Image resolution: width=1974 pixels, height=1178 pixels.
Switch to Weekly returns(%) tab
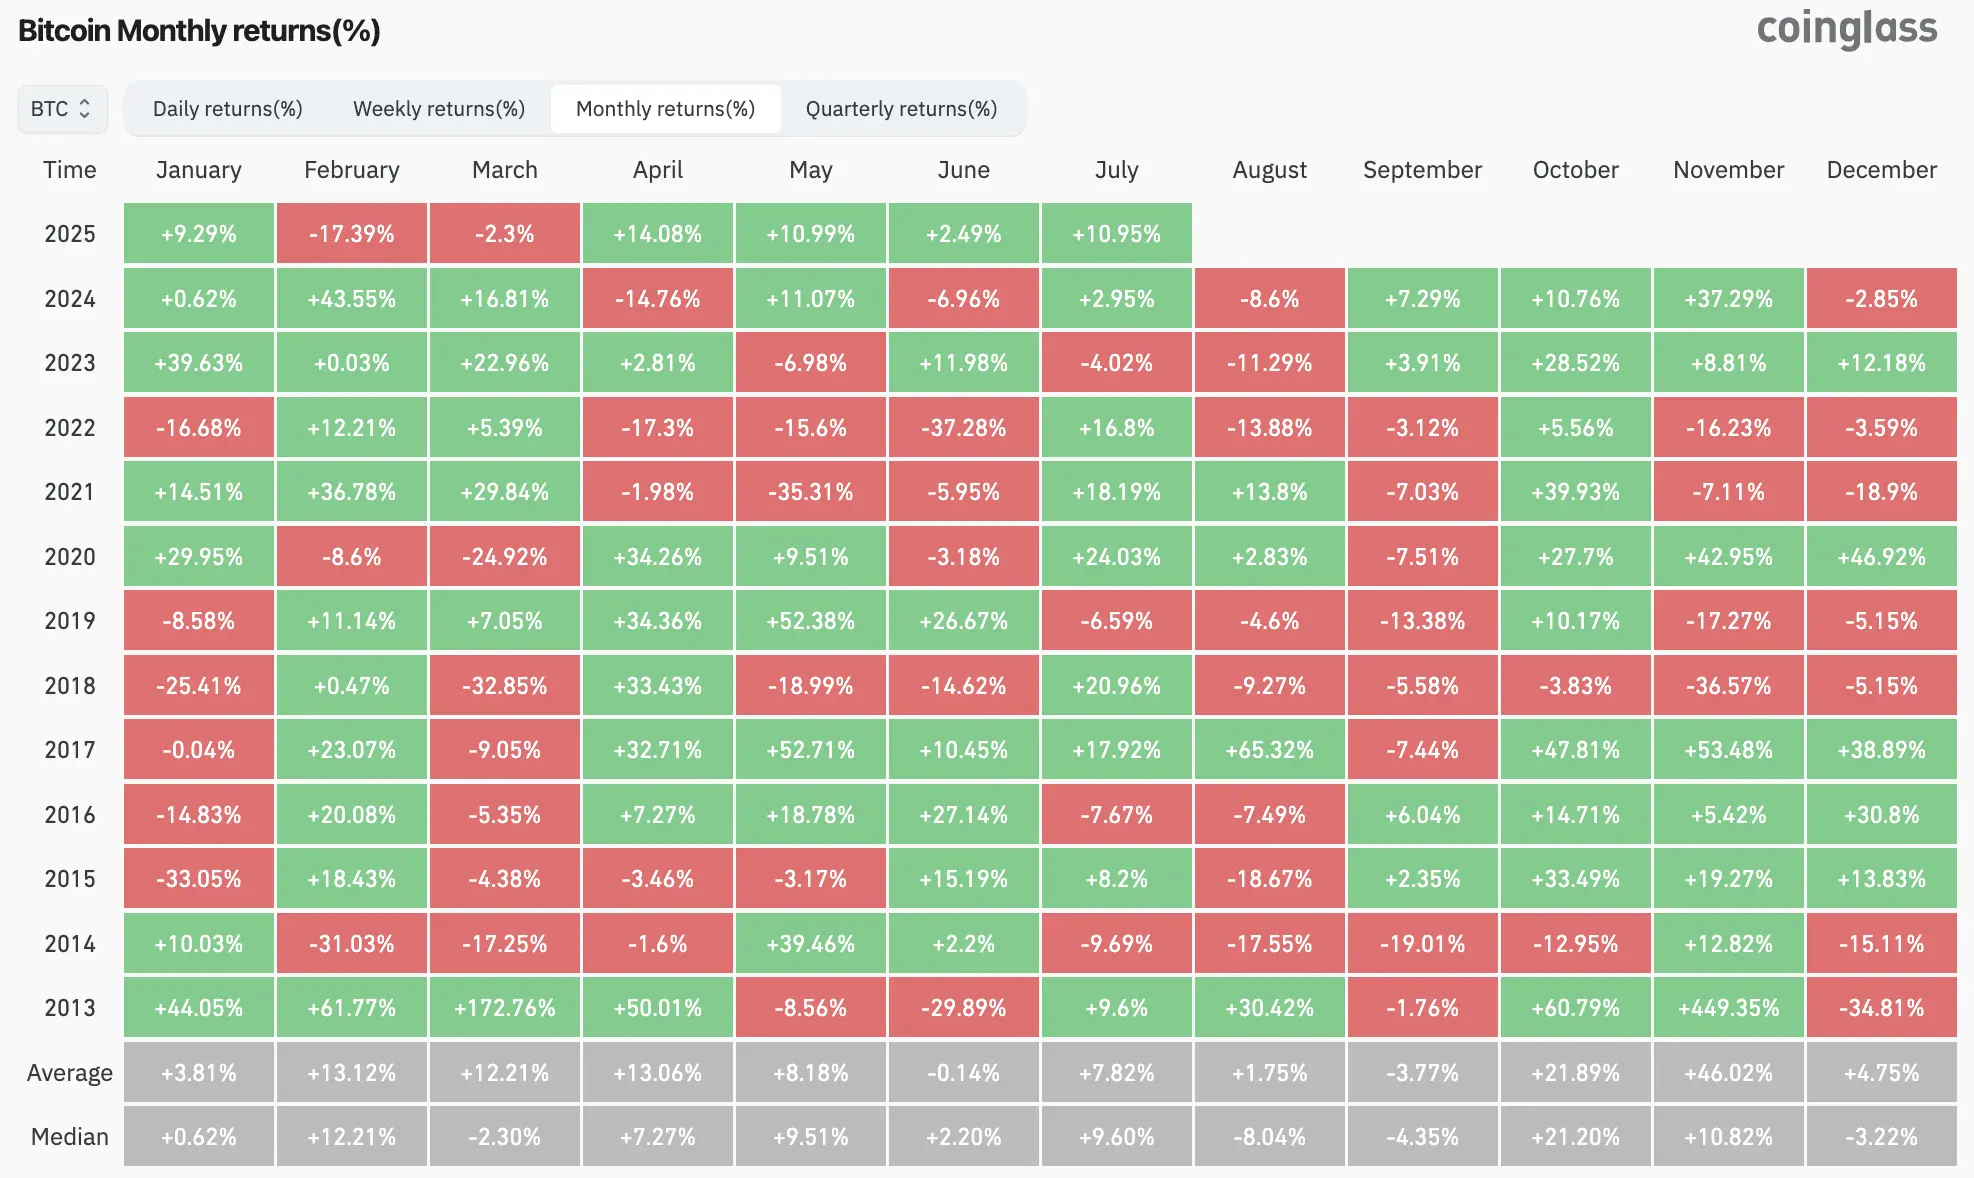pos(439,109)
